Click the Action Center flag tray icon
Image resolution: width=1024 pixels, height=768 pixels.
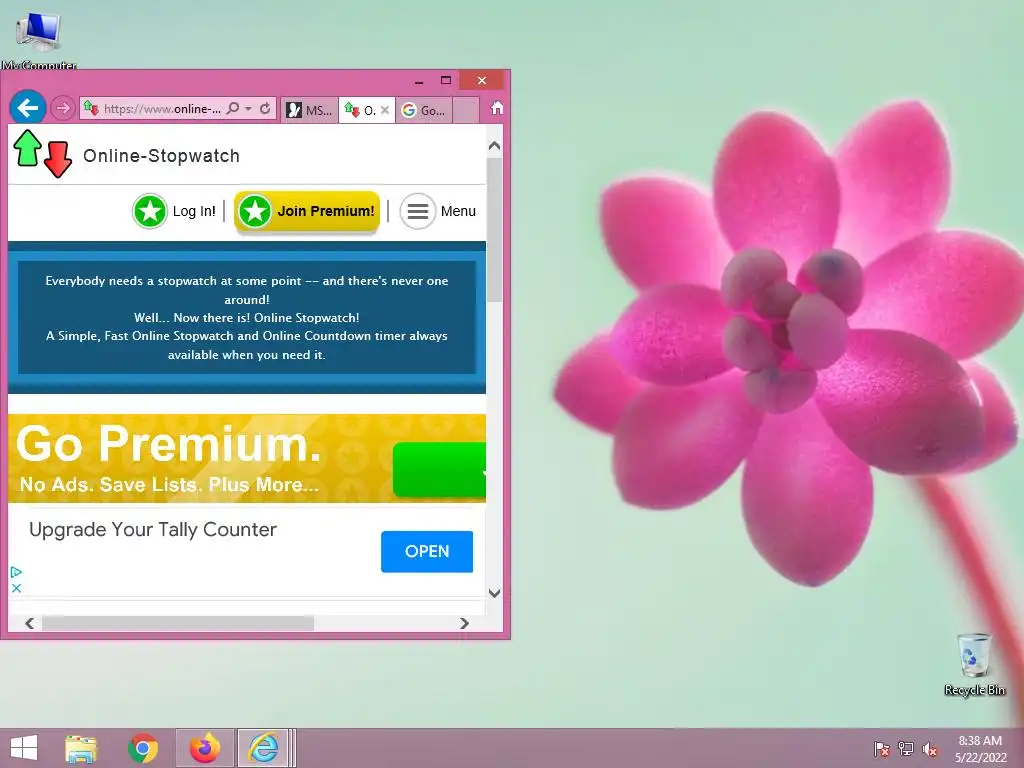[881, 749]
